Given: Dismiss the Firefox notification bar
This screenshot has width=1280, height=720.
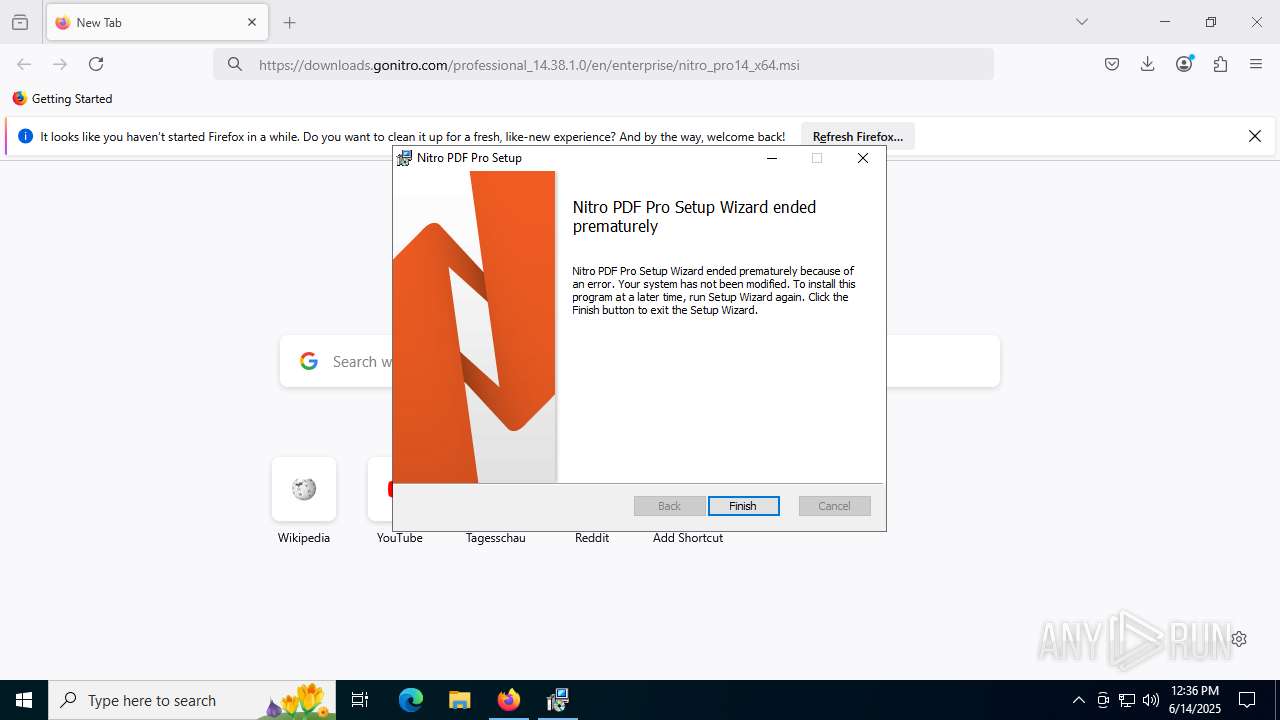Looking at the screenshot, I should tap(1255, 136).
